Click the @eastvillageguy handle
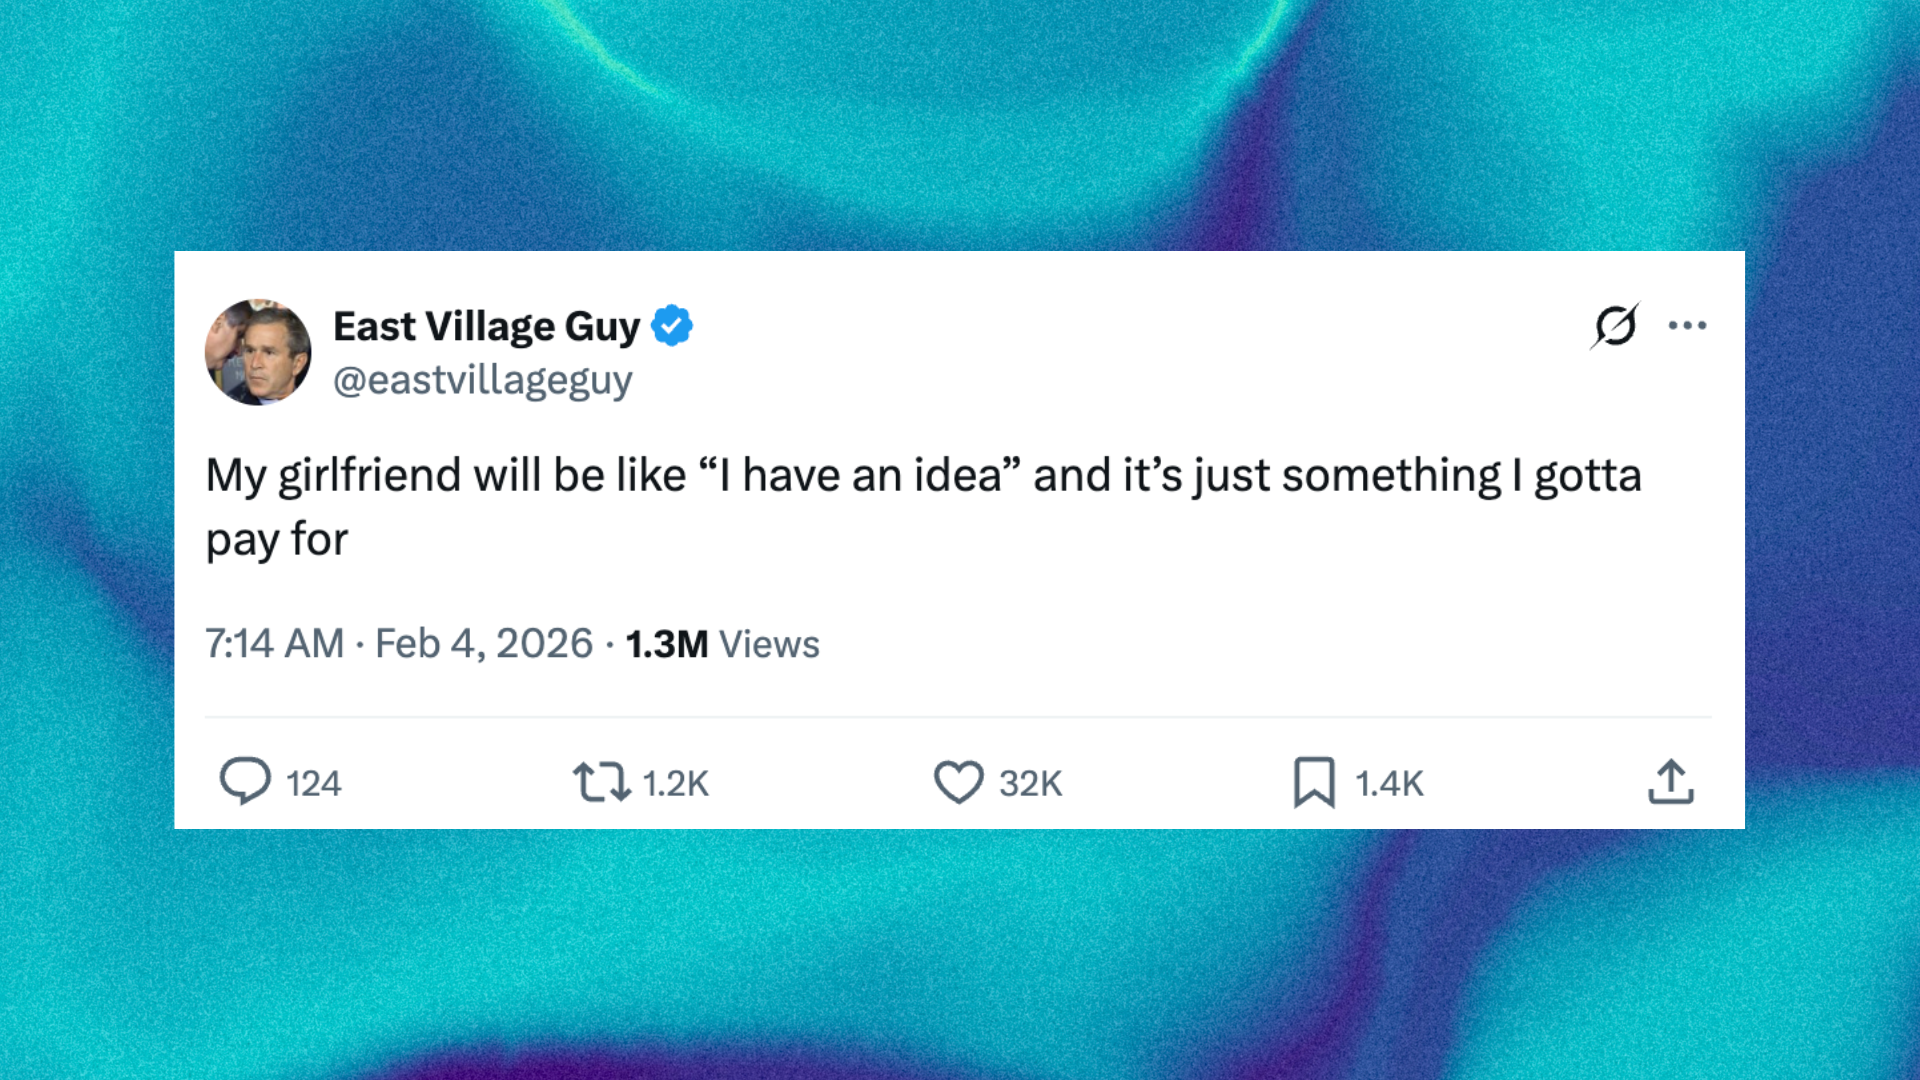The image size is (1920, 1080). 482,380
